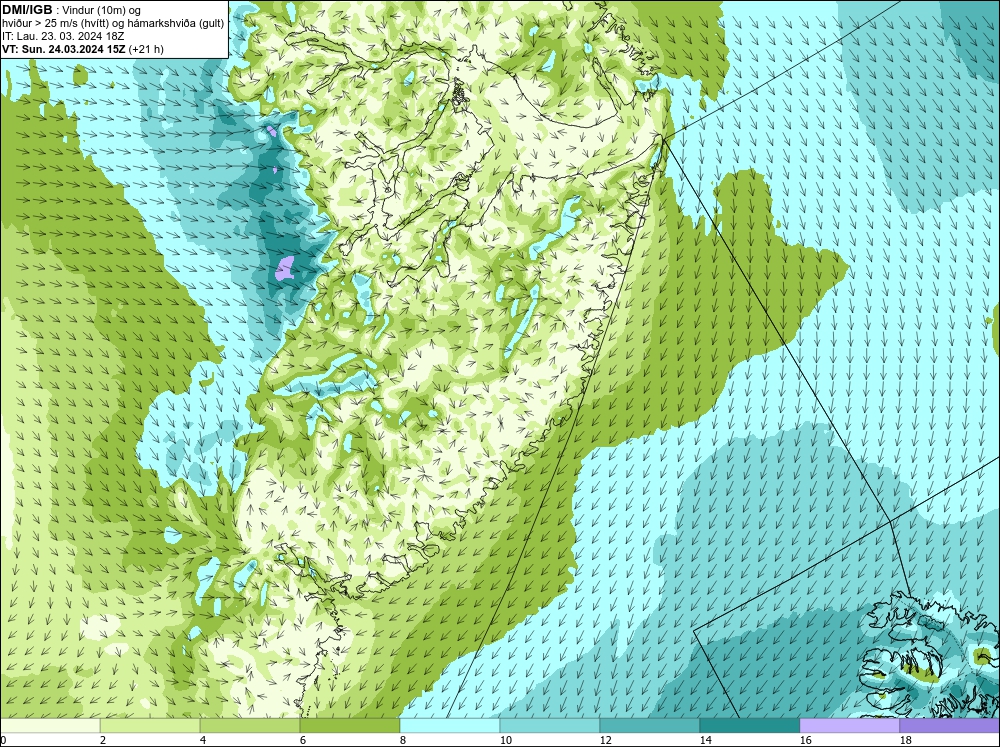Click the legend value label '16'
The image size is (1000, 747).
[806, 740]
